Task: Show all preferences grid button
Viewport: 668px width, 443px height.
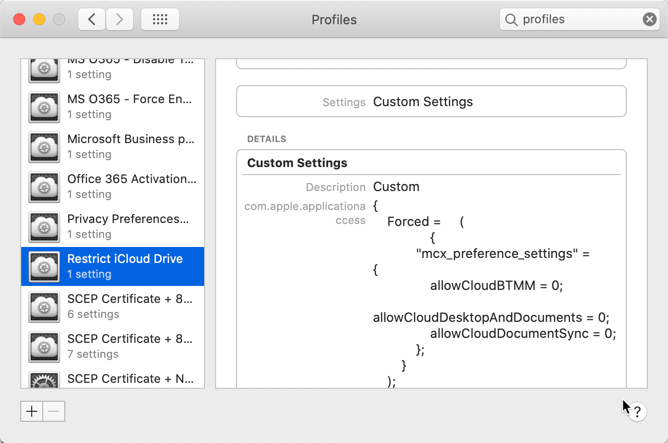Action: pos(160,19)
